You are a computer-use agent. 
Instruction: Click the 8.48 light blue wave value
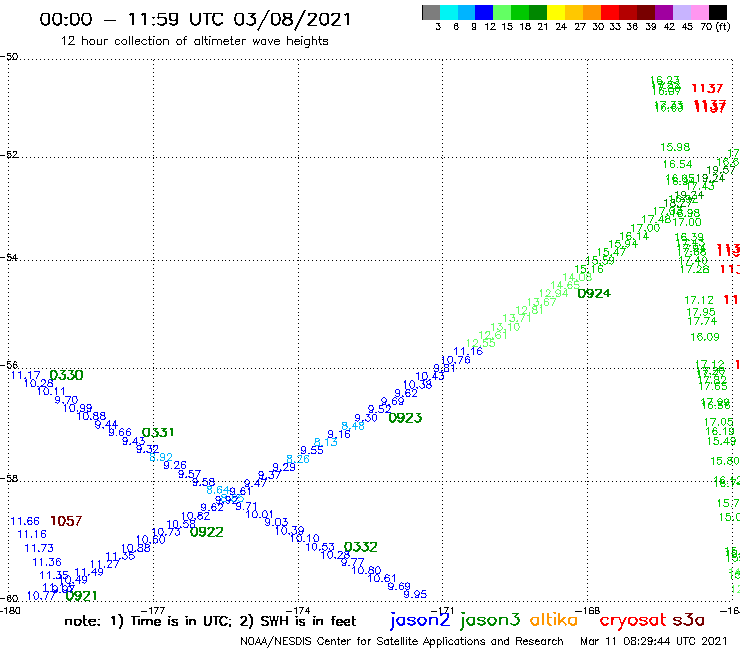coord(353,426)
